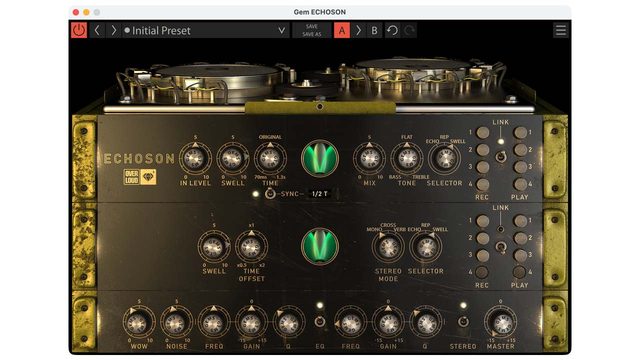
Task: Click the MIX knob
Action: click(x=369, y=159)
